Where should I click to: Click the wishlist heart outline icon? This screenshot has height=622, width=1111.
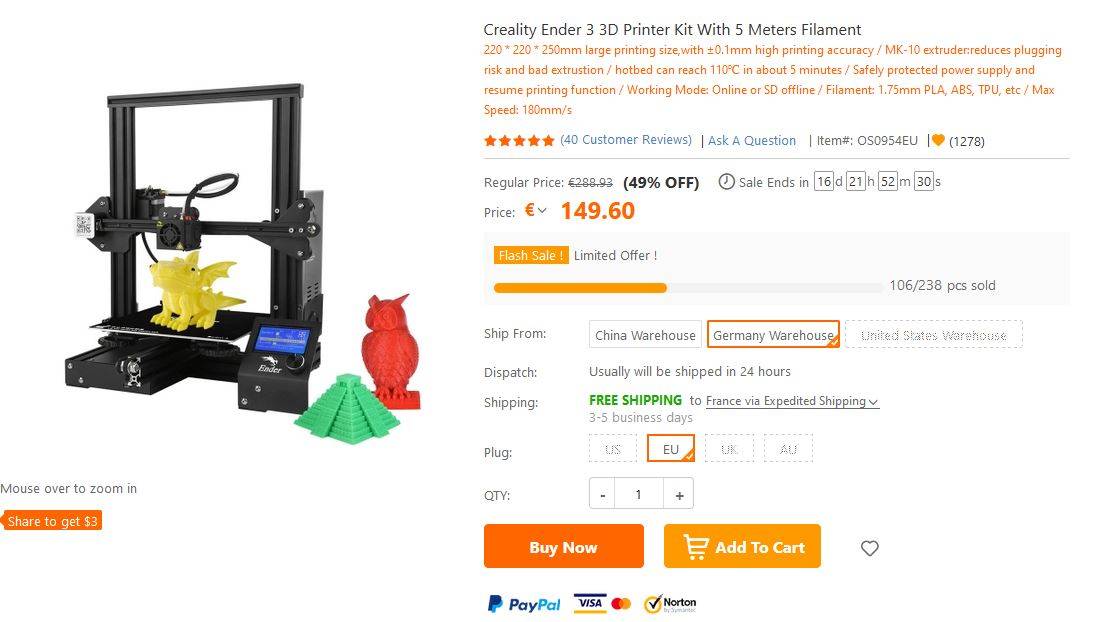[x=869, y=548]
